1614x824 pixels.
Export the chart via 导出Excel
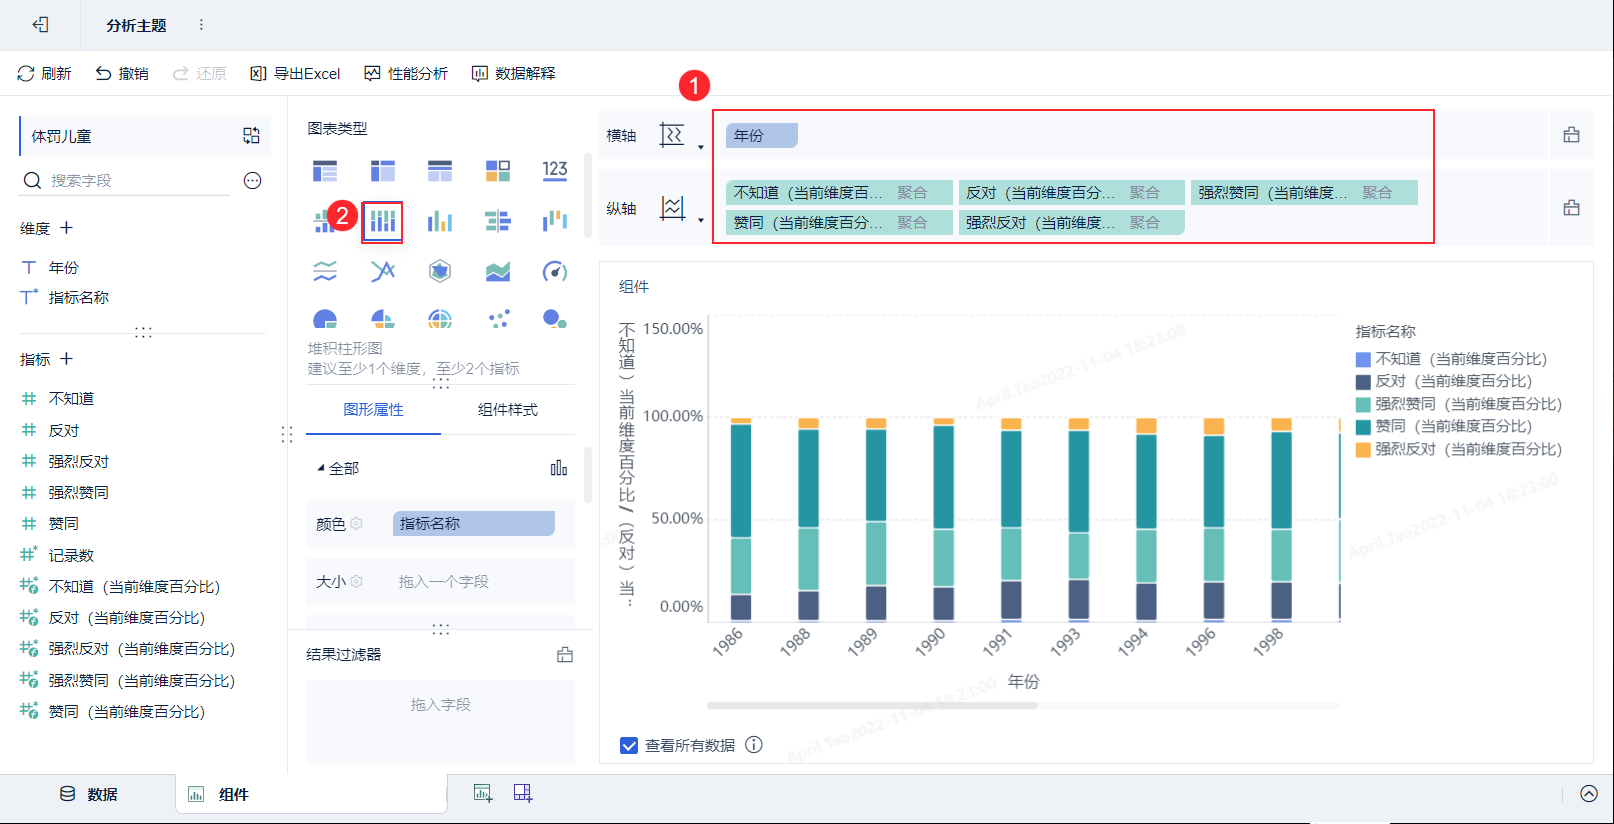click(x=295, y=73)
